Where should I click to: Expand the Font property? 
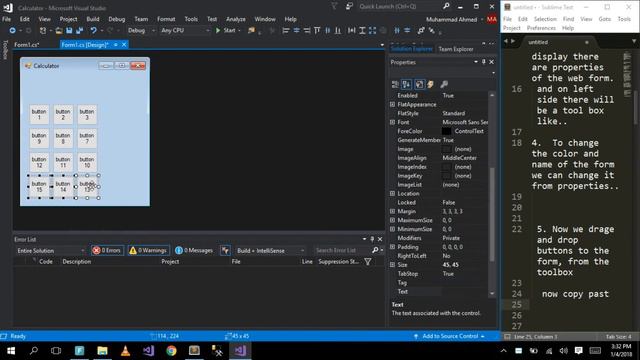pyautogui.click(x=392, y=122)
